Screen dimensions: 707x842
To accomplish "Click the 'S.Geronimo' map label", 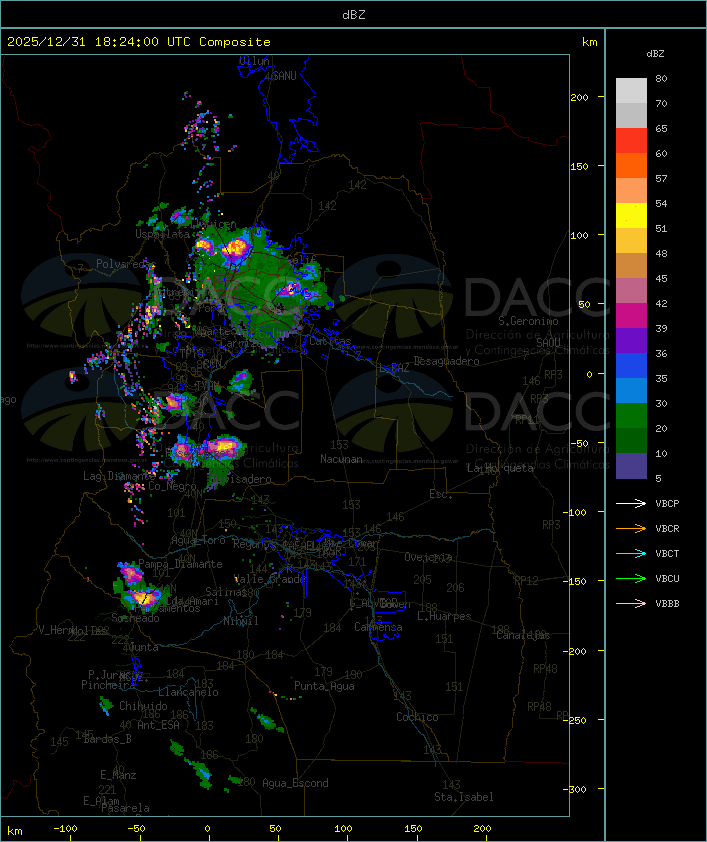I will 528,321.
